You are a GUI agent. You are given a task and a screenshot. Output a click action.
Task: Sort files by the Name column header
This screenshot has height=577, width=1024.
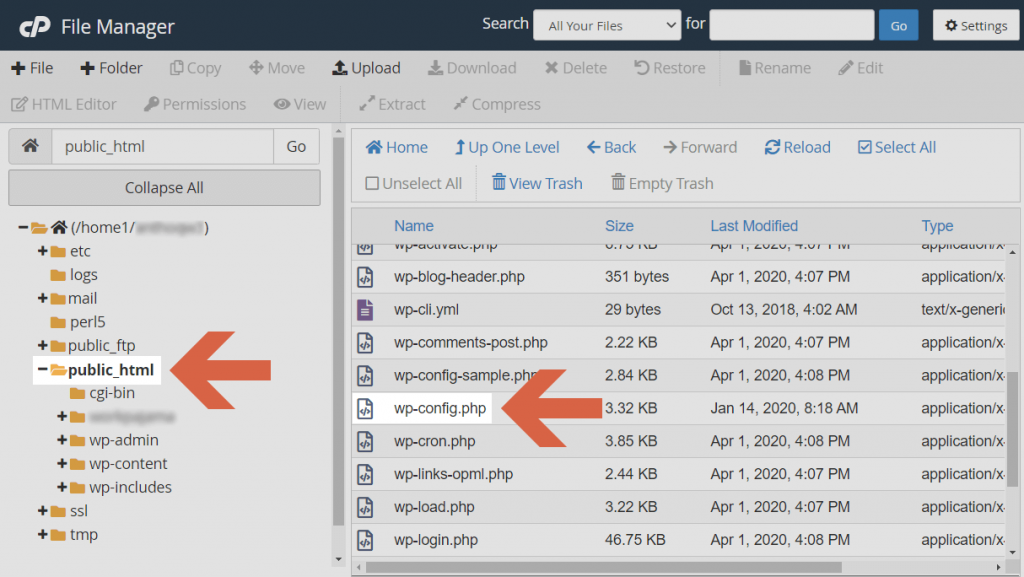pos(414,226)
